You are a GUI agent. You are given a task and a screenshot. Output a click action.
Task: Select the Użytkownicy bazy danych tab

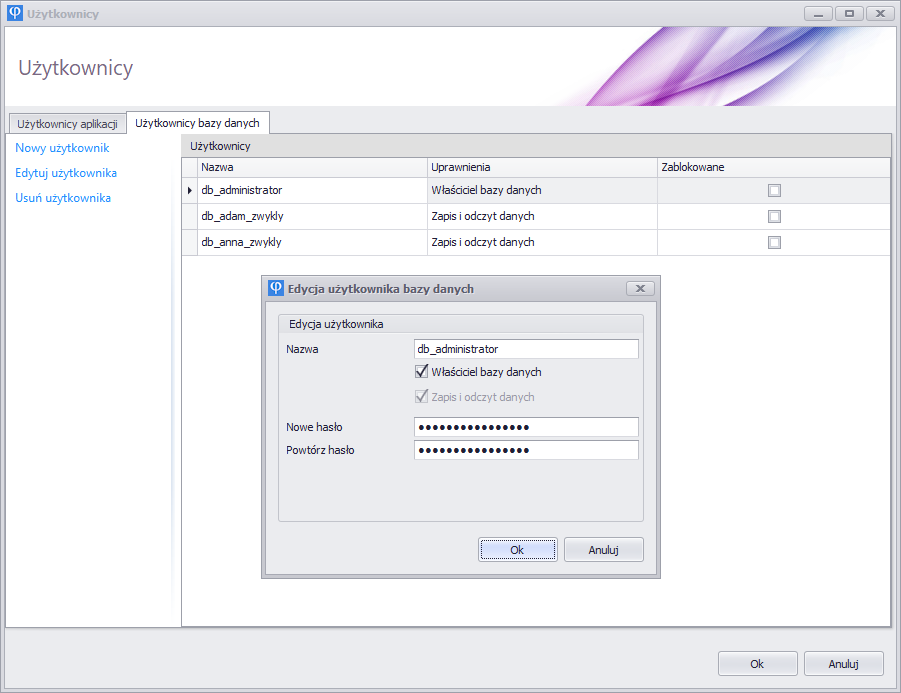pyautogui.click(x=197, y=122)
